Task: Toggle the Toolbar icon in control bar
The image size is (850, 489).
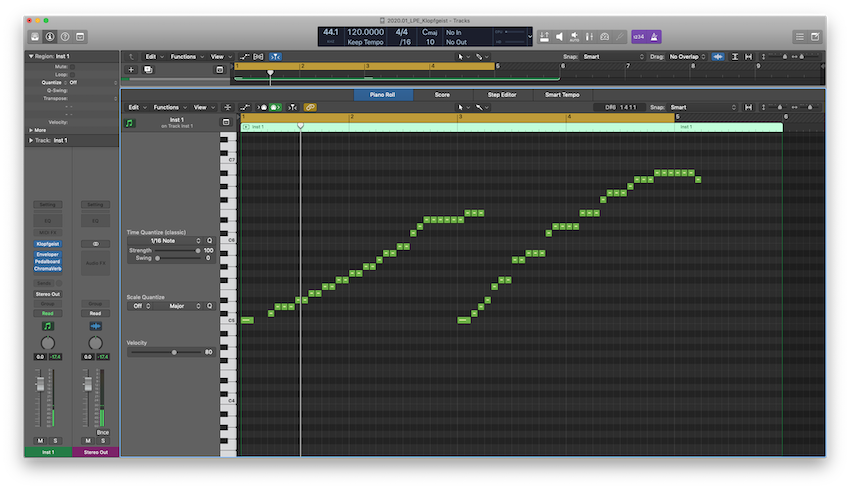Action: pyautogui.click(x=80, y=37)
